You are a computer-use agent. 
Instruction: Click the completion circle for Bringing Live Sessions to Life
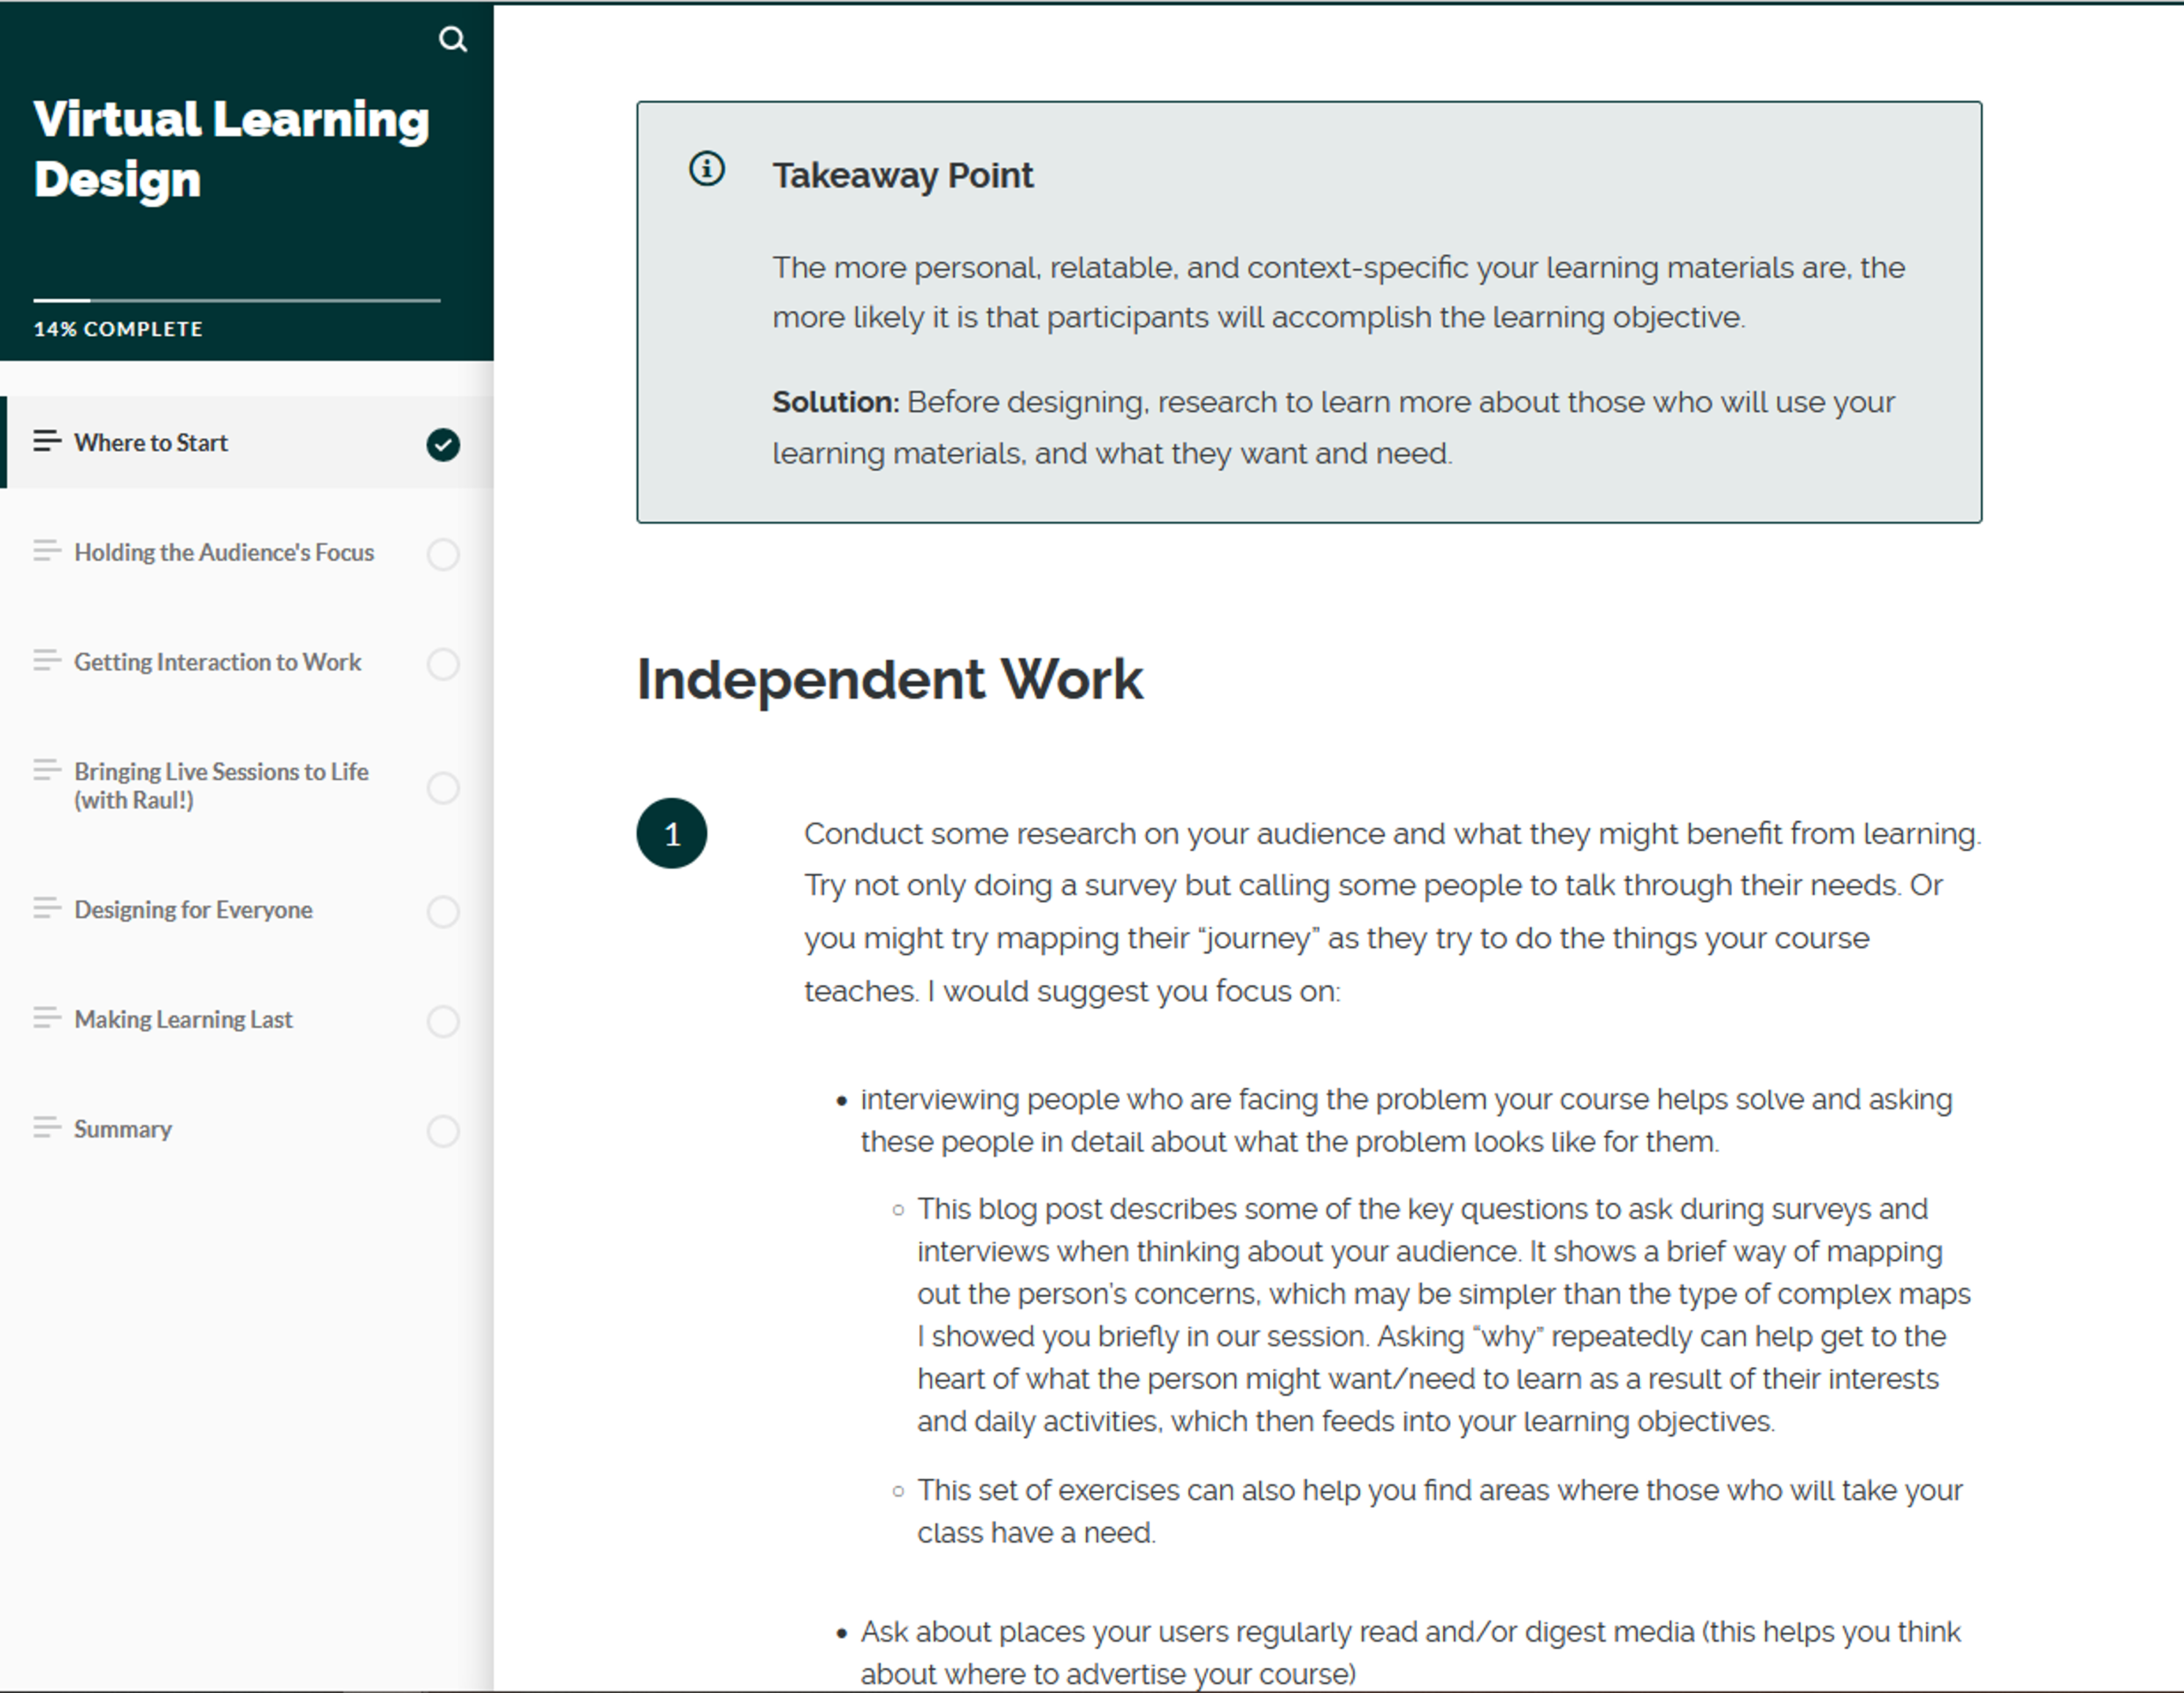[443, 788]
